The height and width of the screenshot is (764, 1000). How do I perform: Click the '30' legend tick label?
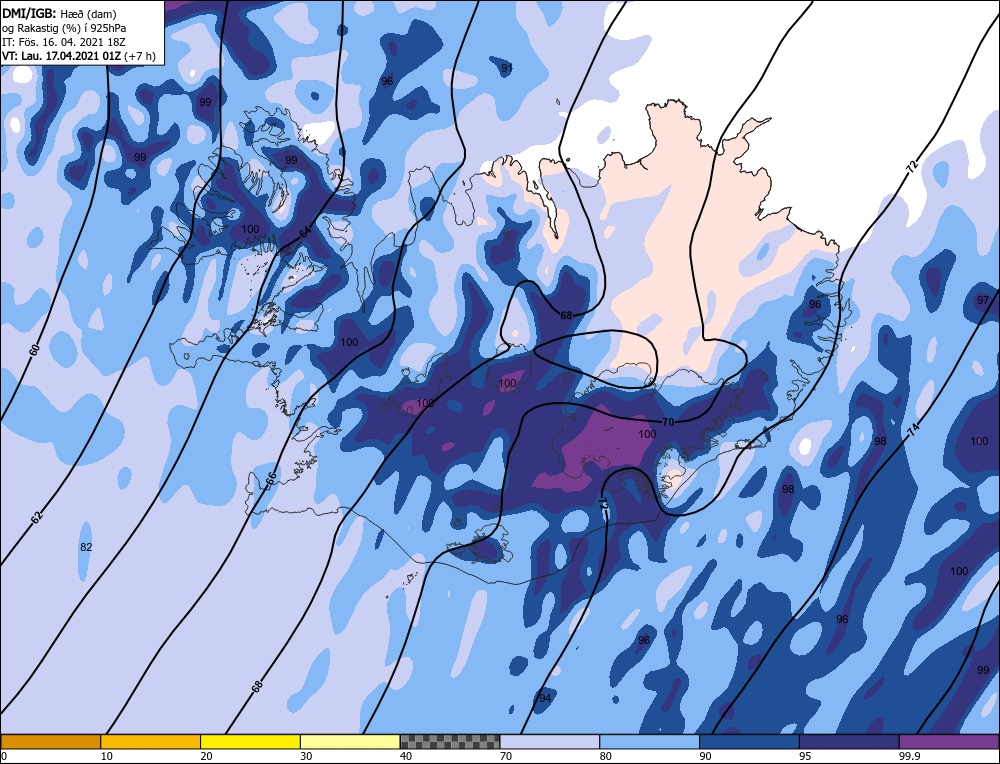(x=306, y=756)
